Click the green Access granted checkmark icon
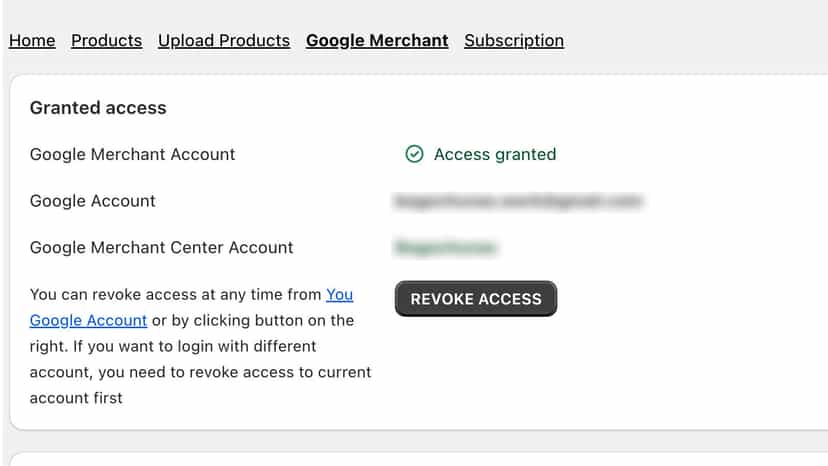The image size is (828, 466). tap(414, 154)
